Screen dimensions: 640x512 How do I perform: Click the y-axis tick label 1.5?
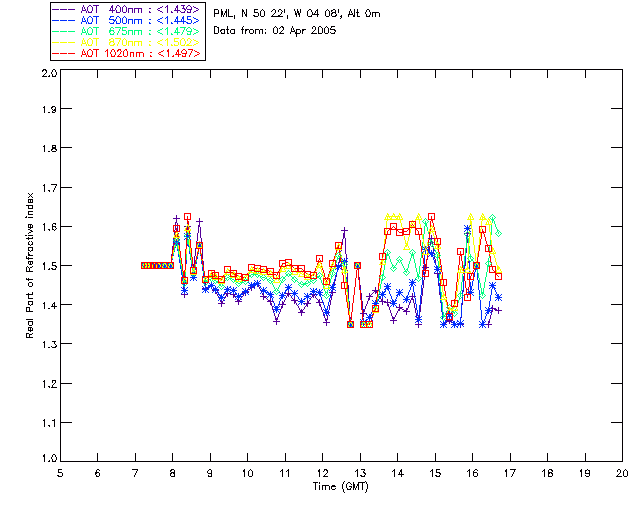49,266
